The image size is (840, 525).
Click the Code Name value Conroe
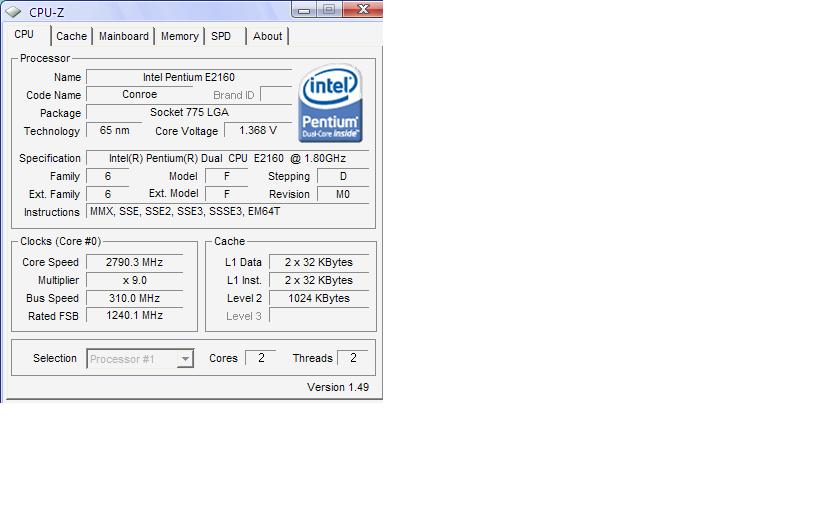coord(139,94)
